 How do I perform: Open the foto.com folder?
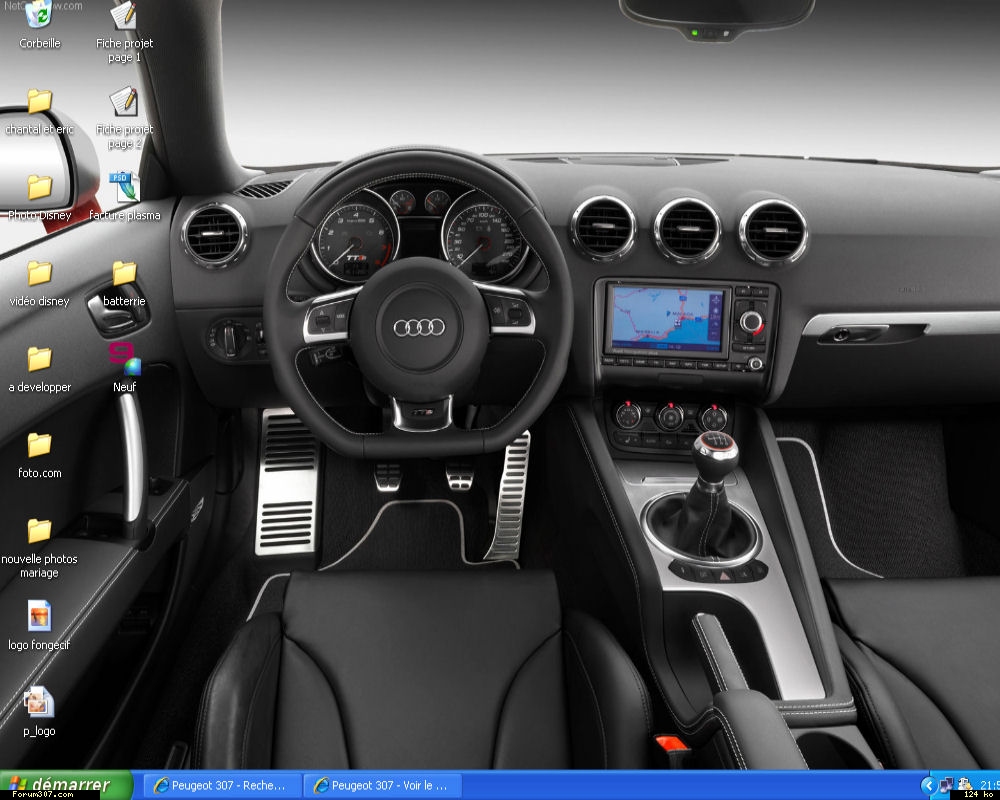pyautogui.click(x=39, y=445)
